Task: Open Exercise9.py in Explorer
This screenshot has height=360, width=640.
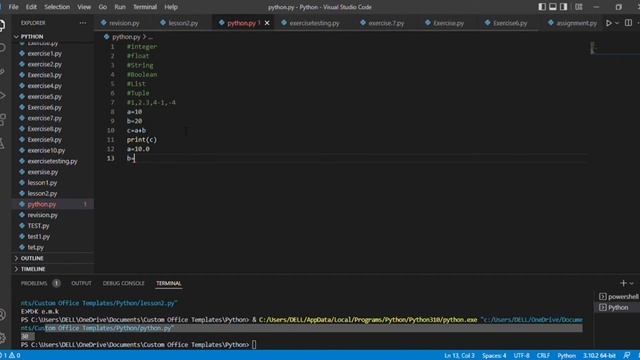Action: (x=44, y=140)
